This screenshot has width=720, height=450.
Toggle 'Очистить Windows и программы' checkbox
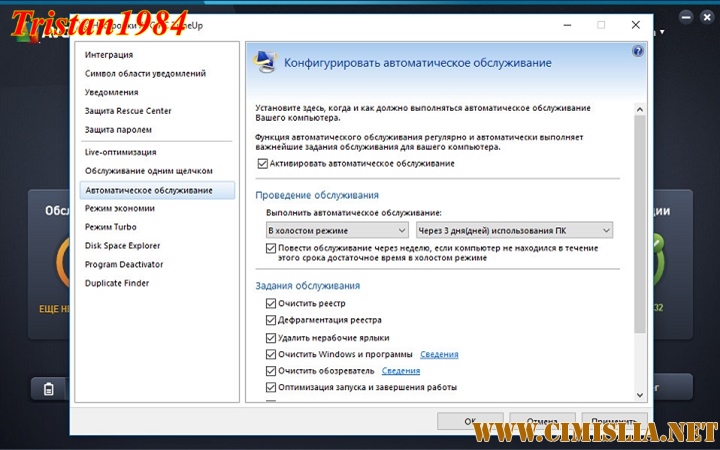point(270,354)
